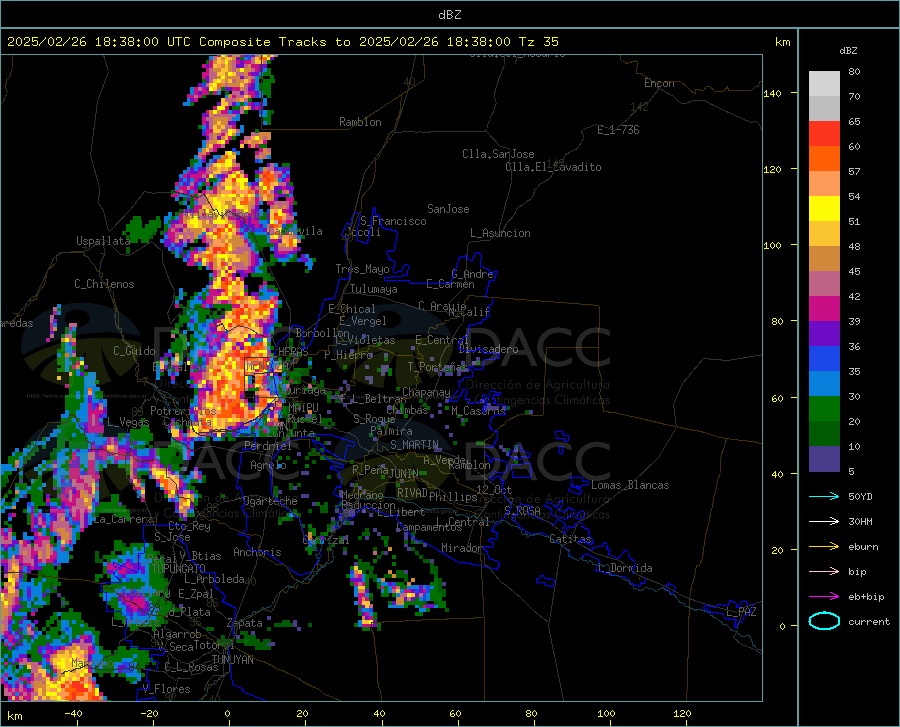The width and height of the screenshot is (900, 727).
Task: Click the '50YD' legend label
Action: click(x=860, y=496)
